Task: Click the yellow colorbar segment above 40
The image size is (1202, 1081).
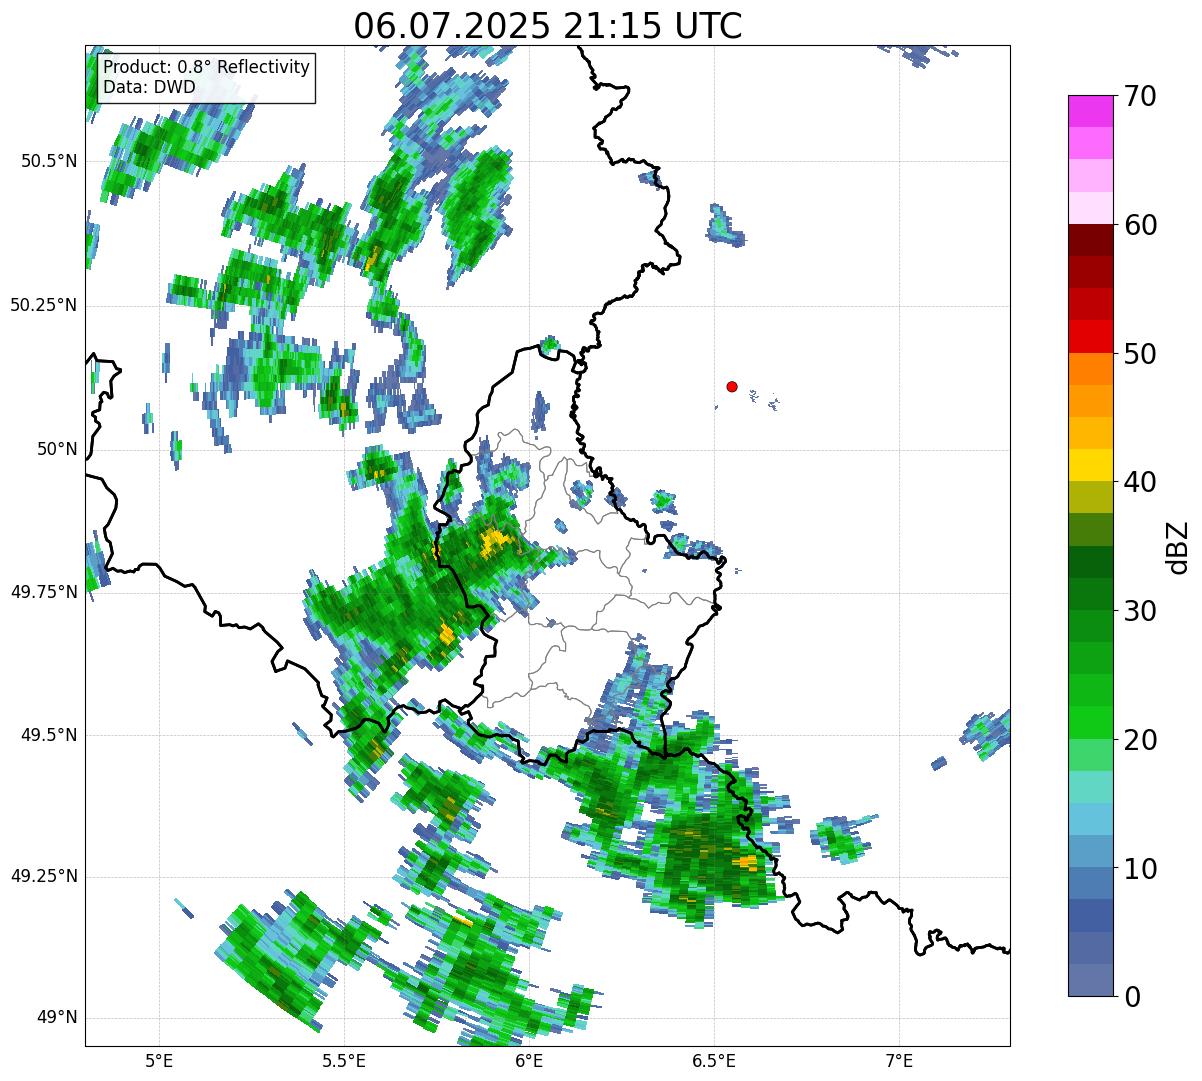Action: [x=1089, y=465]
